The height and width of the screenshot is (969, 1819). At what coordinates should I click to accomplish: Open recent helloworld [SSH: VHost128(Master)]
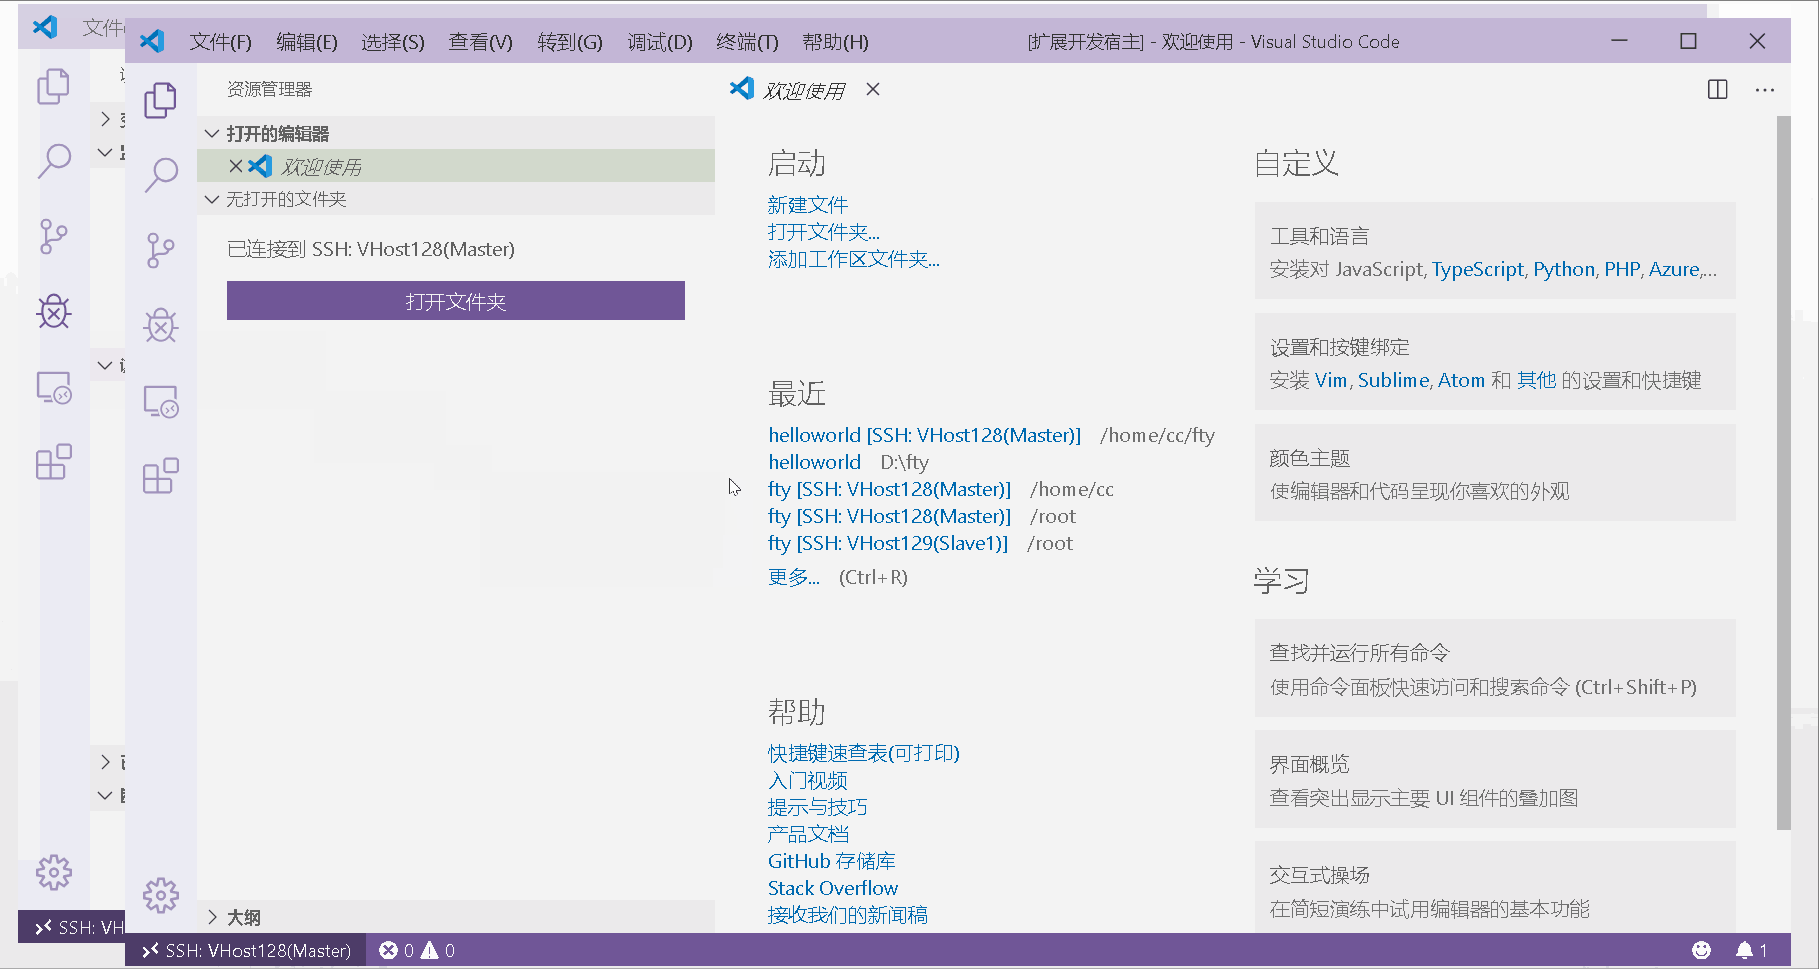(925, 435)
